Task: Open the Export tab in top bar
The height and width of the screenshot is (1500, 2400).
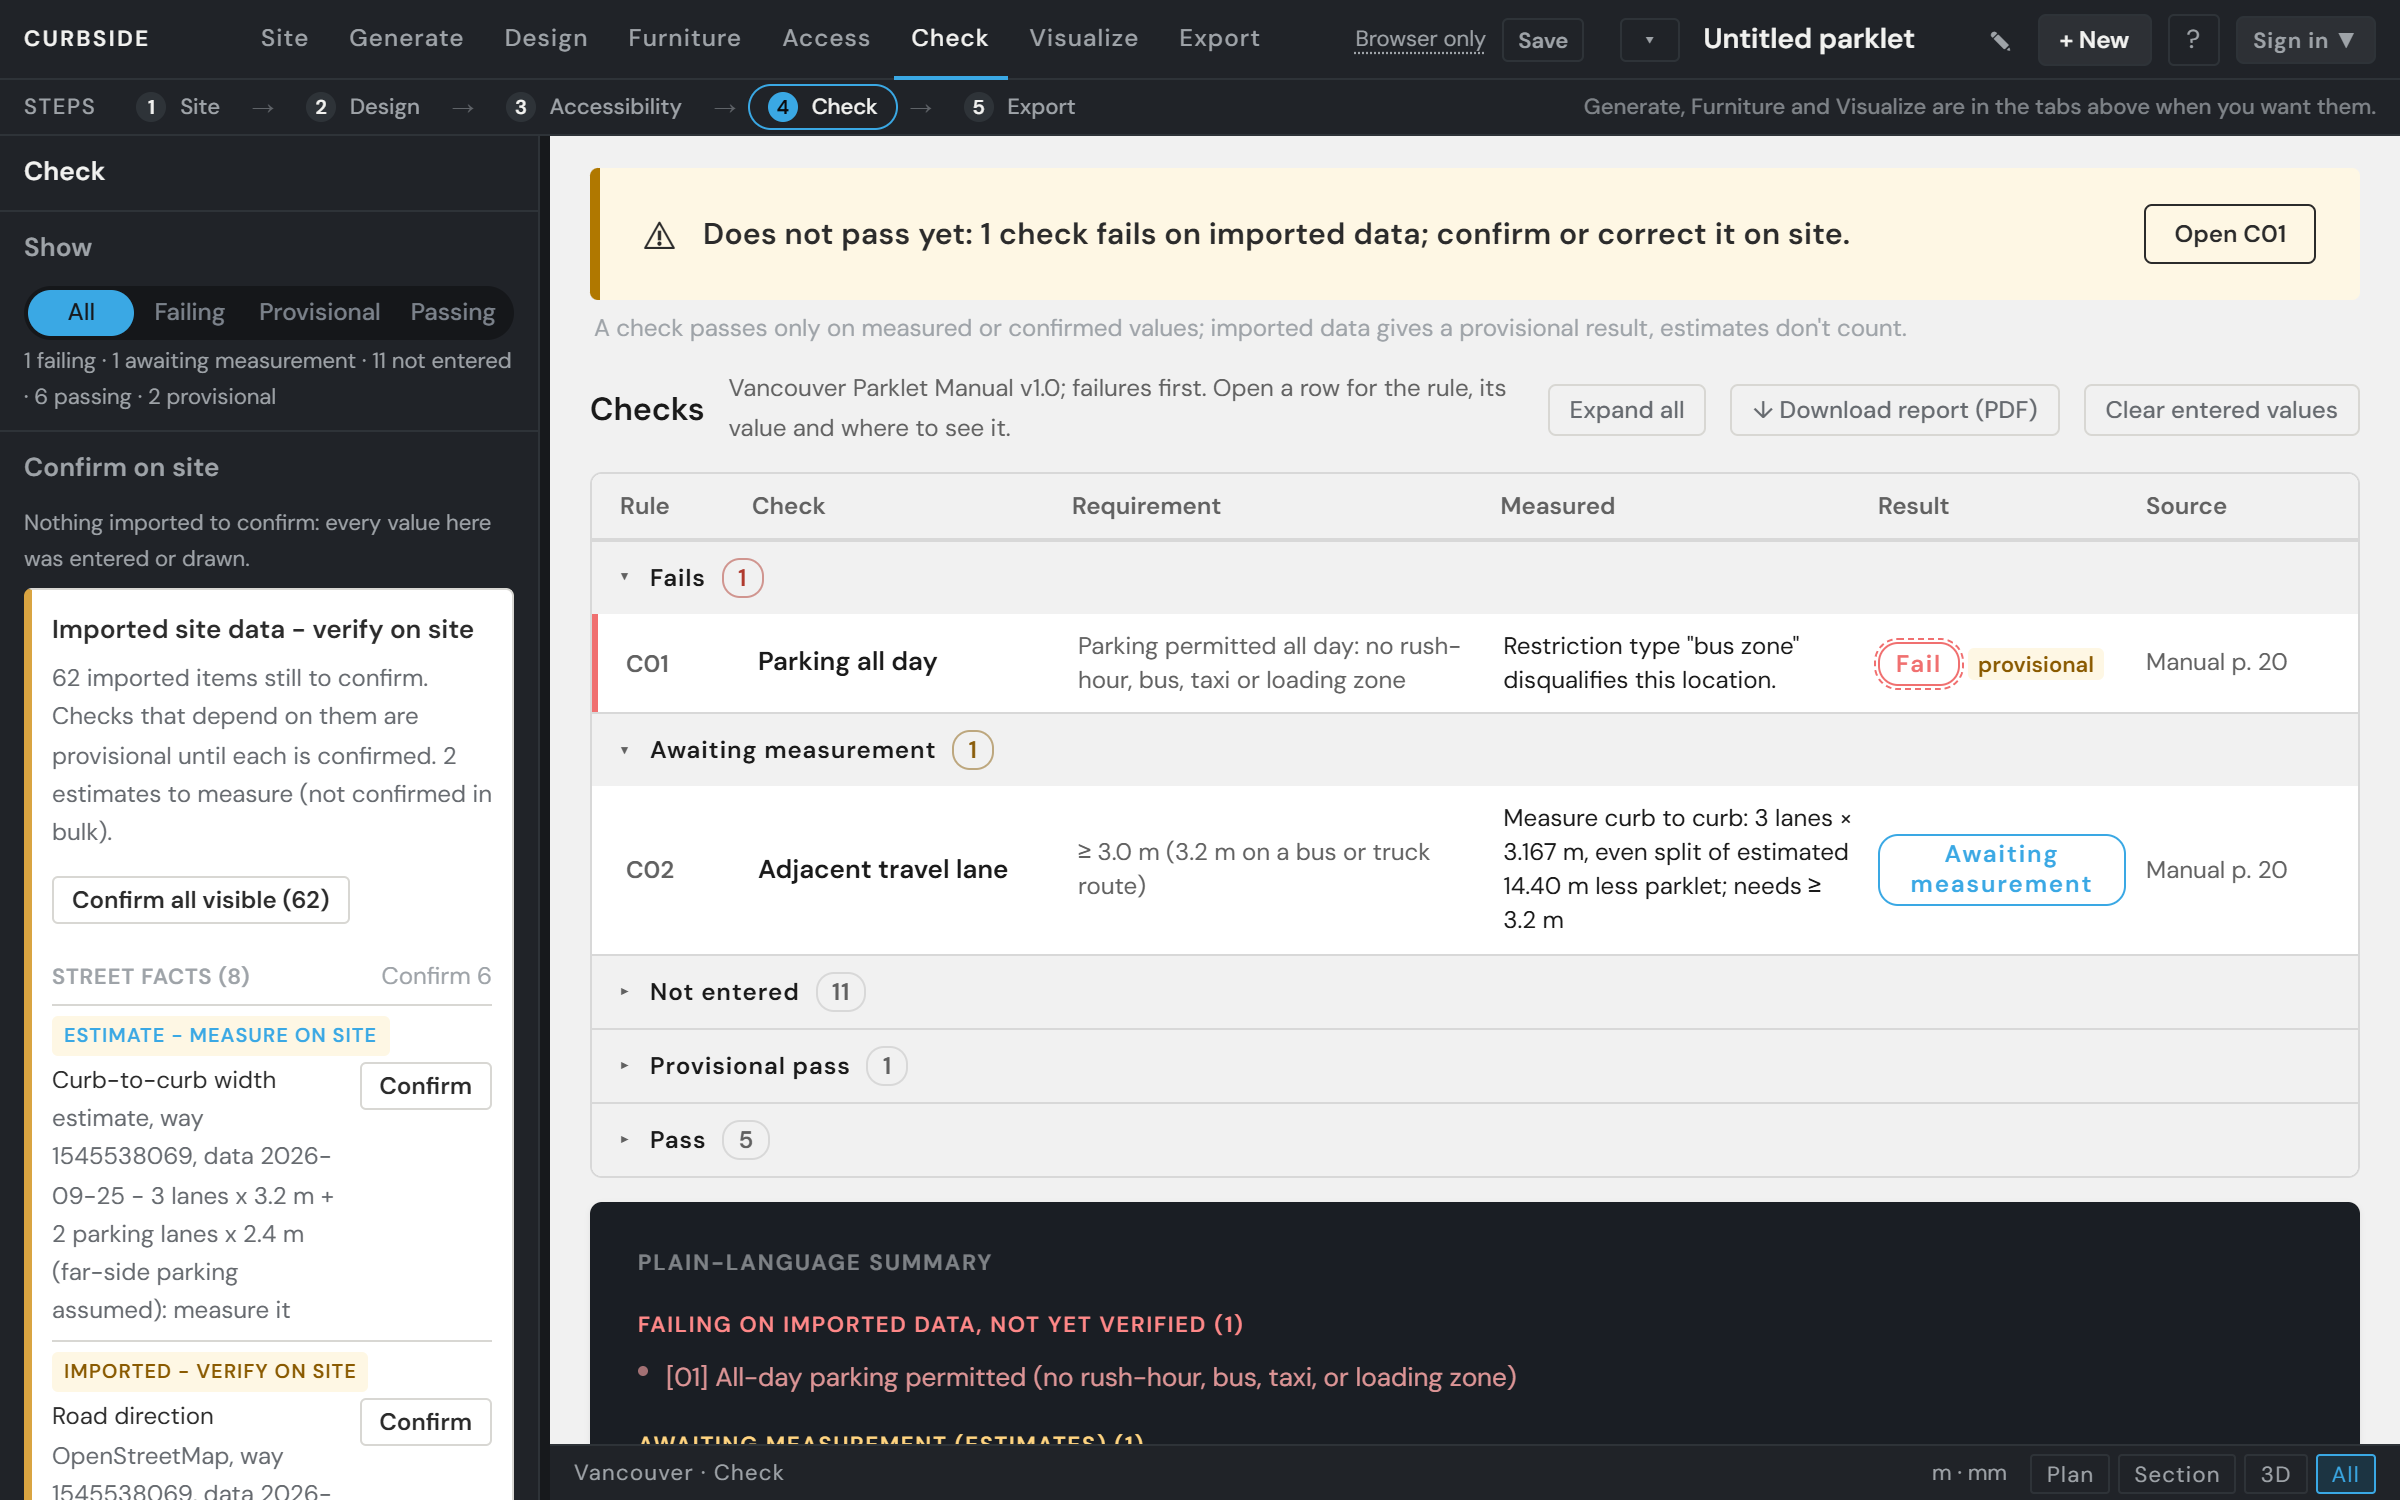Action: point(1219,38)
